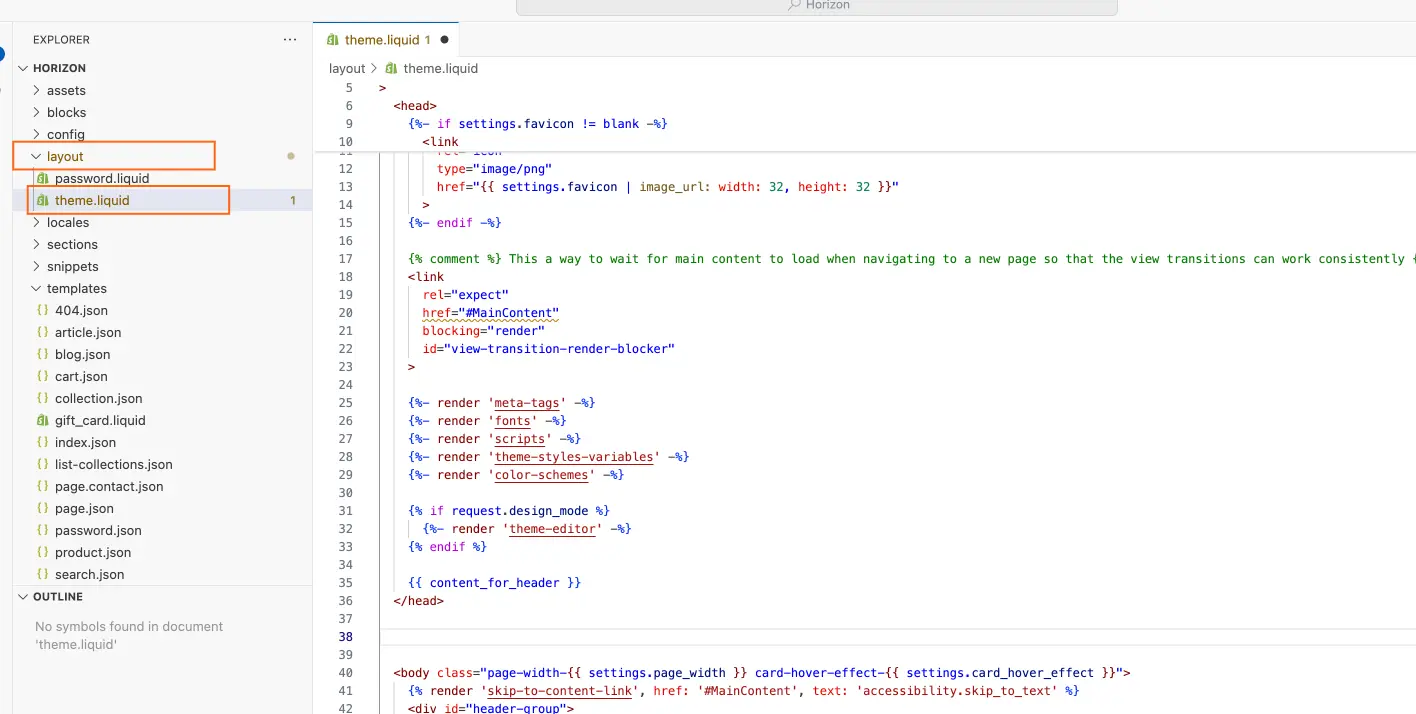The height and width of the screenshot is (714, 1416).
Task: Click the unsaved dot on theme.liquid tab
Action: click(444, 40)
